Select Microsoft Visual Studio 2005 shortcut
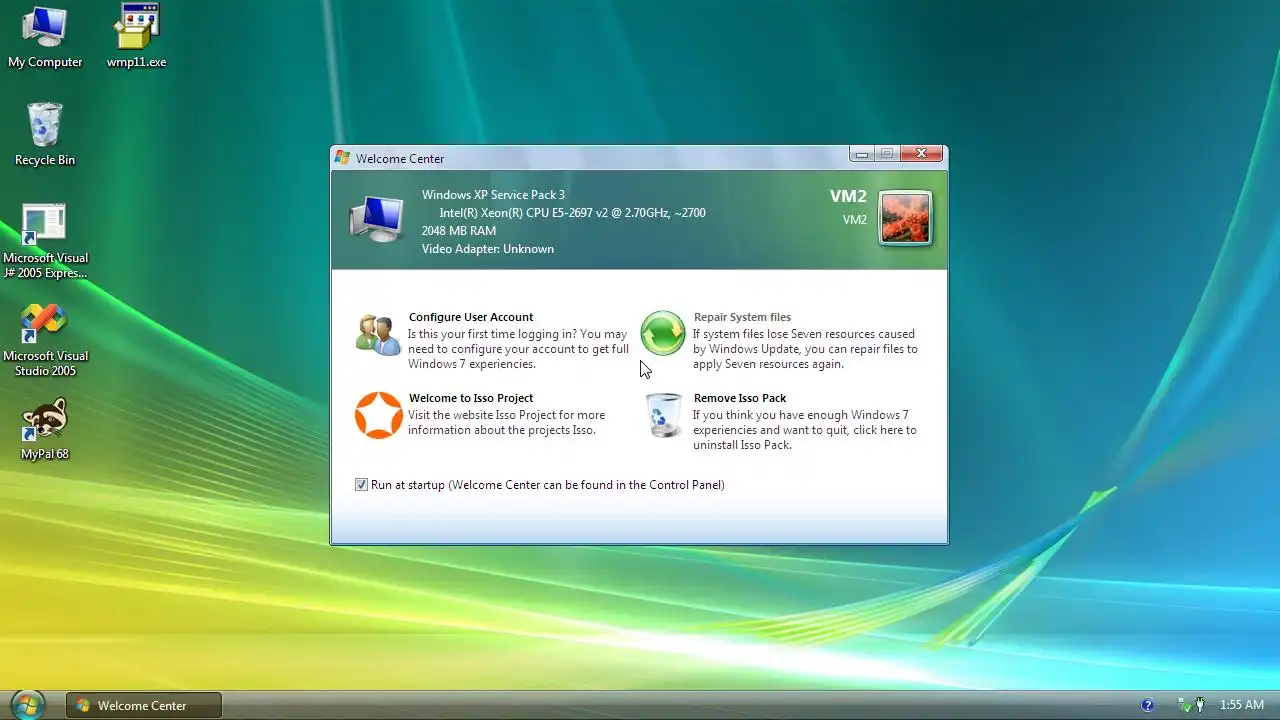The image size is (1280, 720). coord(45,340)
